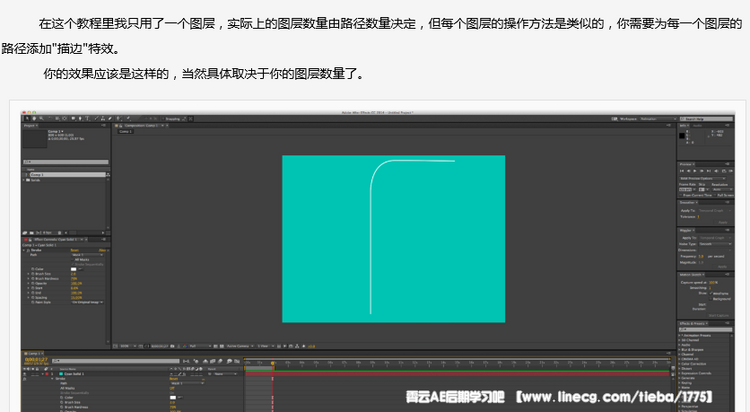Click the timeline playhead marker
This screenshot has width=750, height=412.
pyautogui.click(x=273, y=363)
